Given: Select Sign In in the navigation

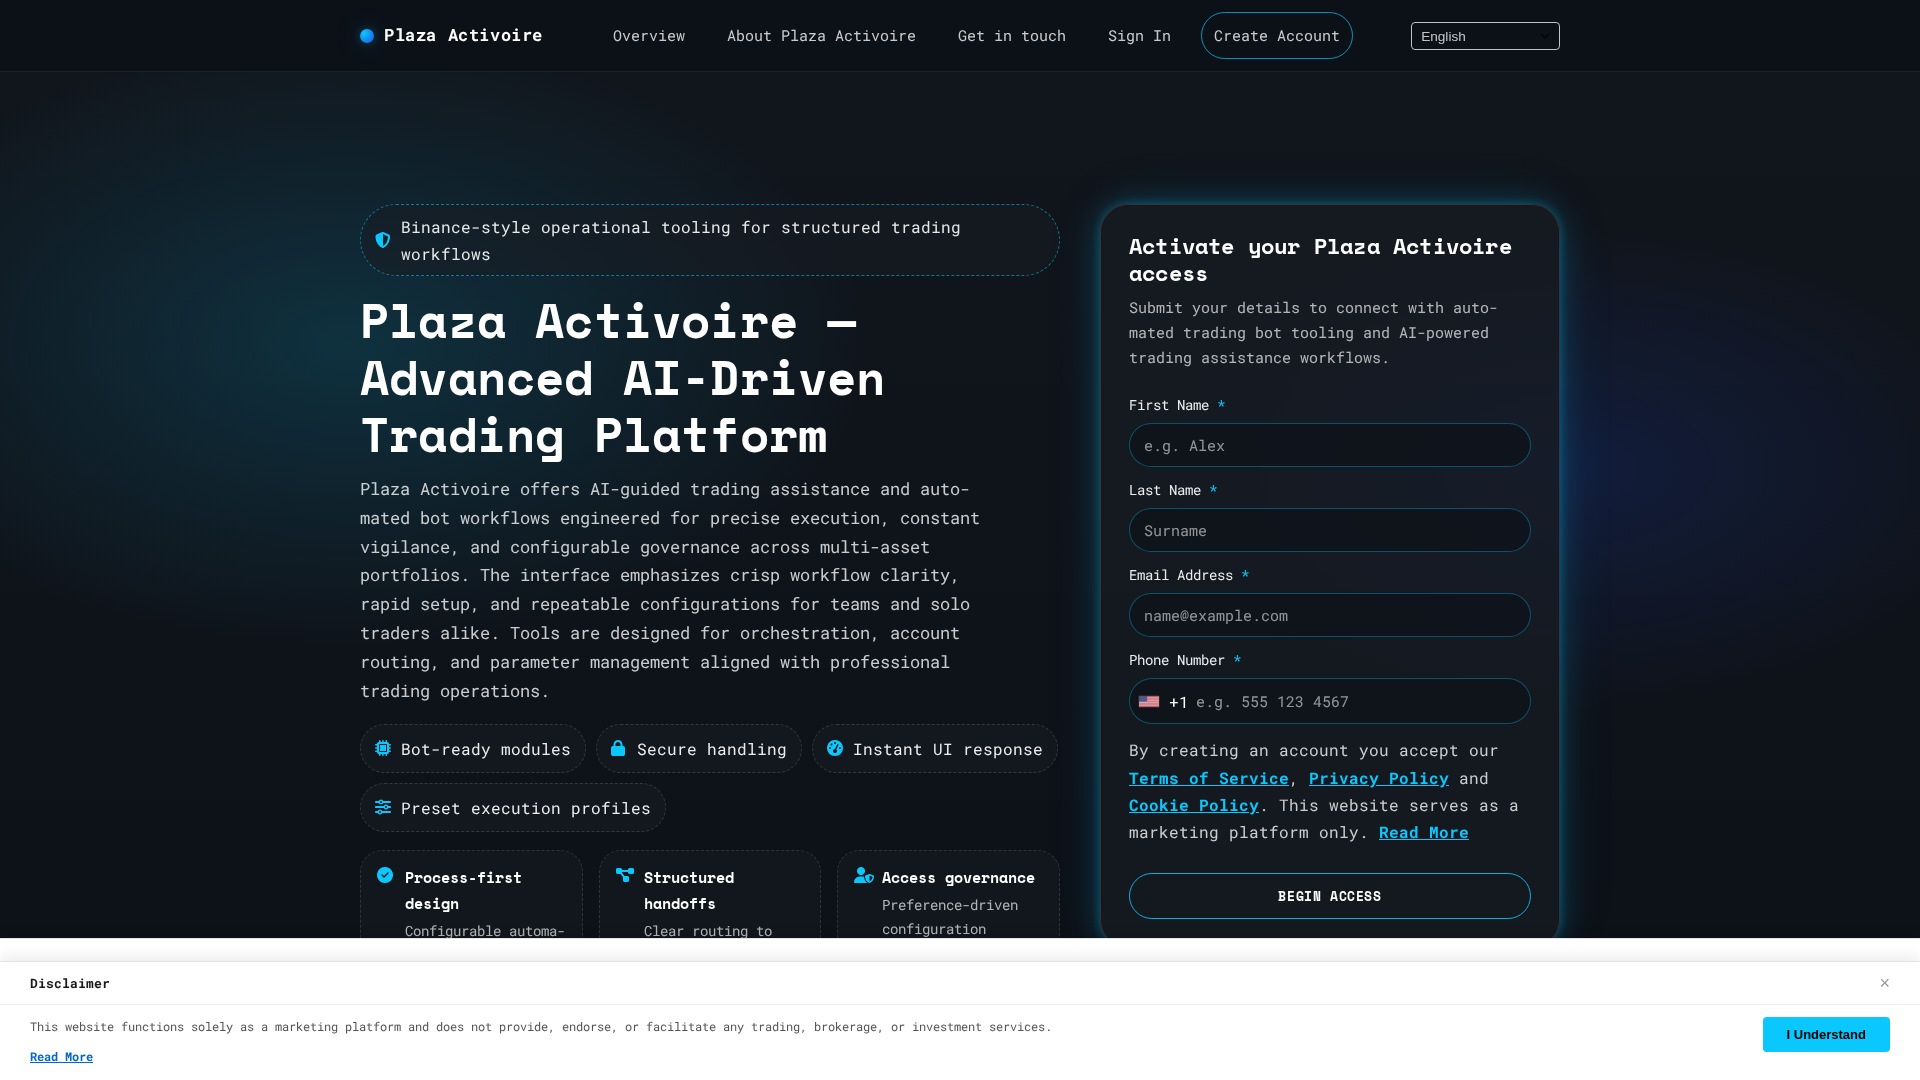Looking at the screenshot, I should 1139,36.
